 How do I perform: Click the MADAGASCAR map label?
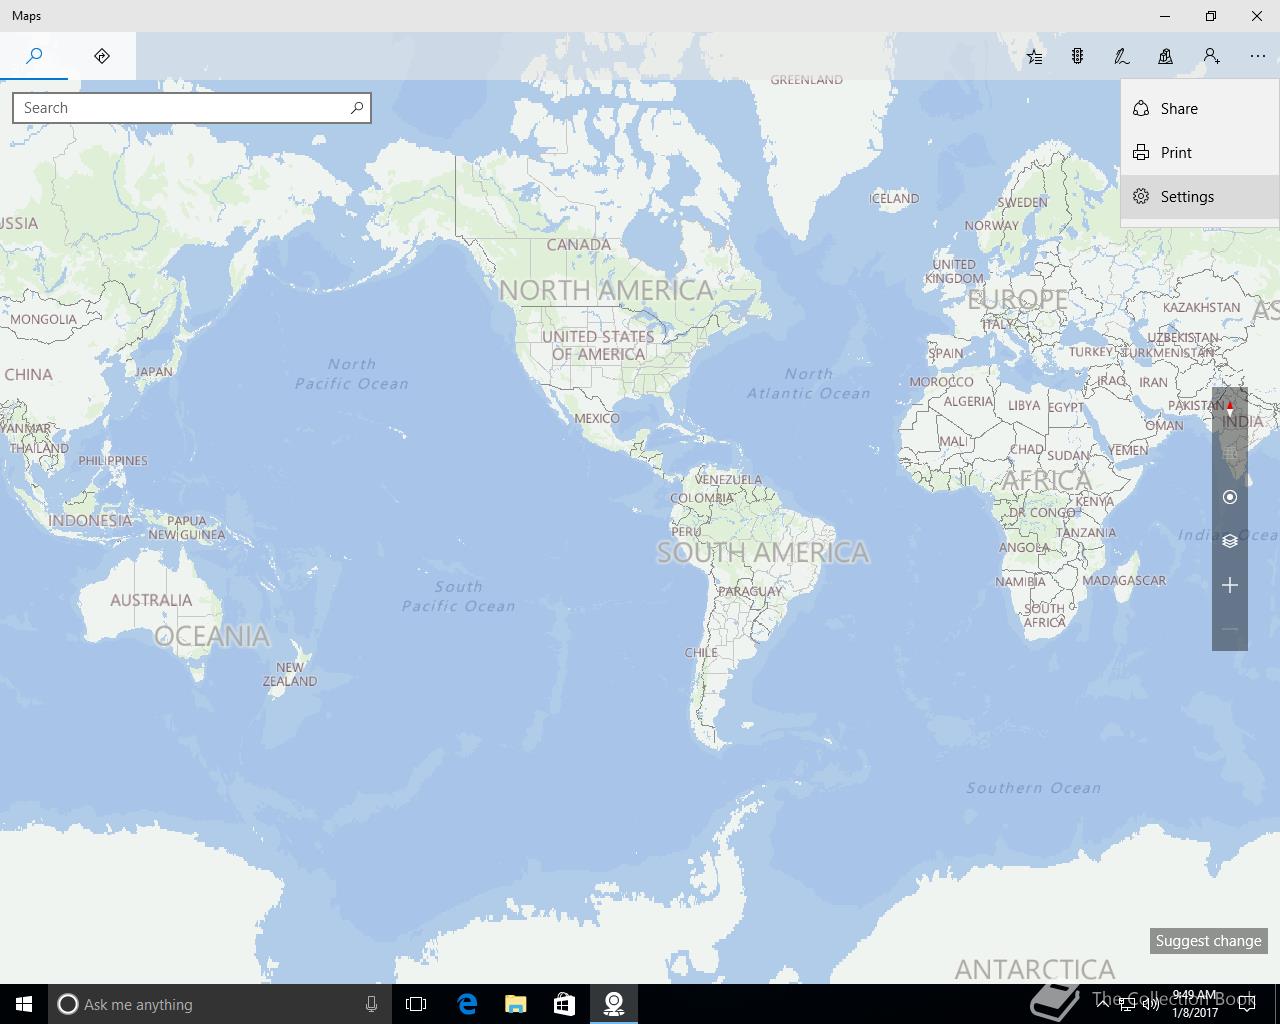click(x=1124, y=580)
